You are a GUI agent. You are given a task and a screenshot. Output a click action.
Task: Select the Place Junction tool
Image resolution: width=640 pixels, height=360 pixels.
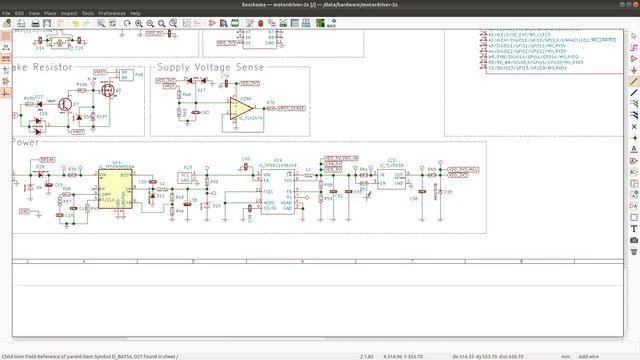tap(634, 138)
